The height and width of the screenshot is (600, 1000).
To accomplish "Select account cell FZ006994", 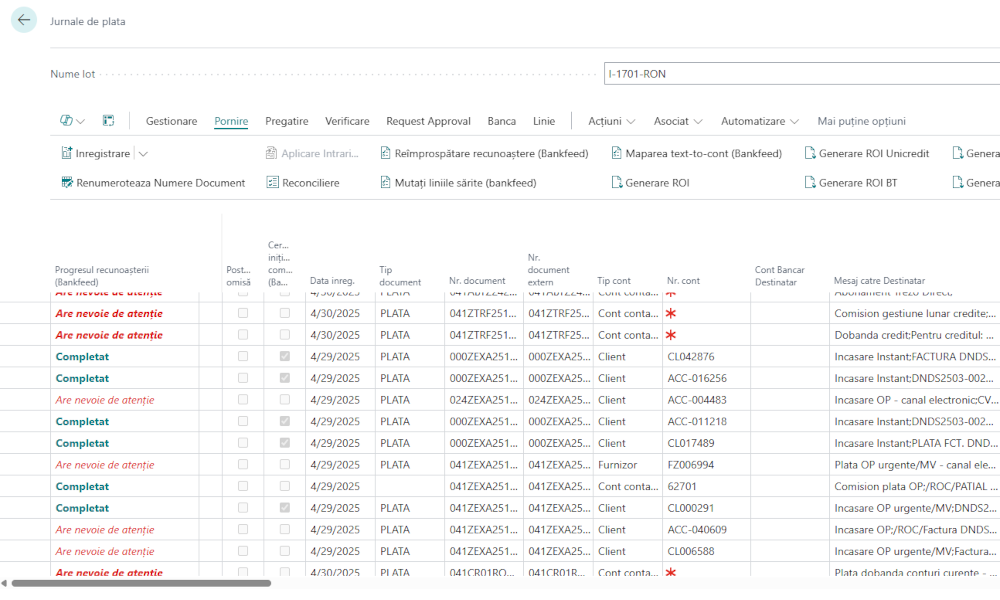I will coord(691,465).
